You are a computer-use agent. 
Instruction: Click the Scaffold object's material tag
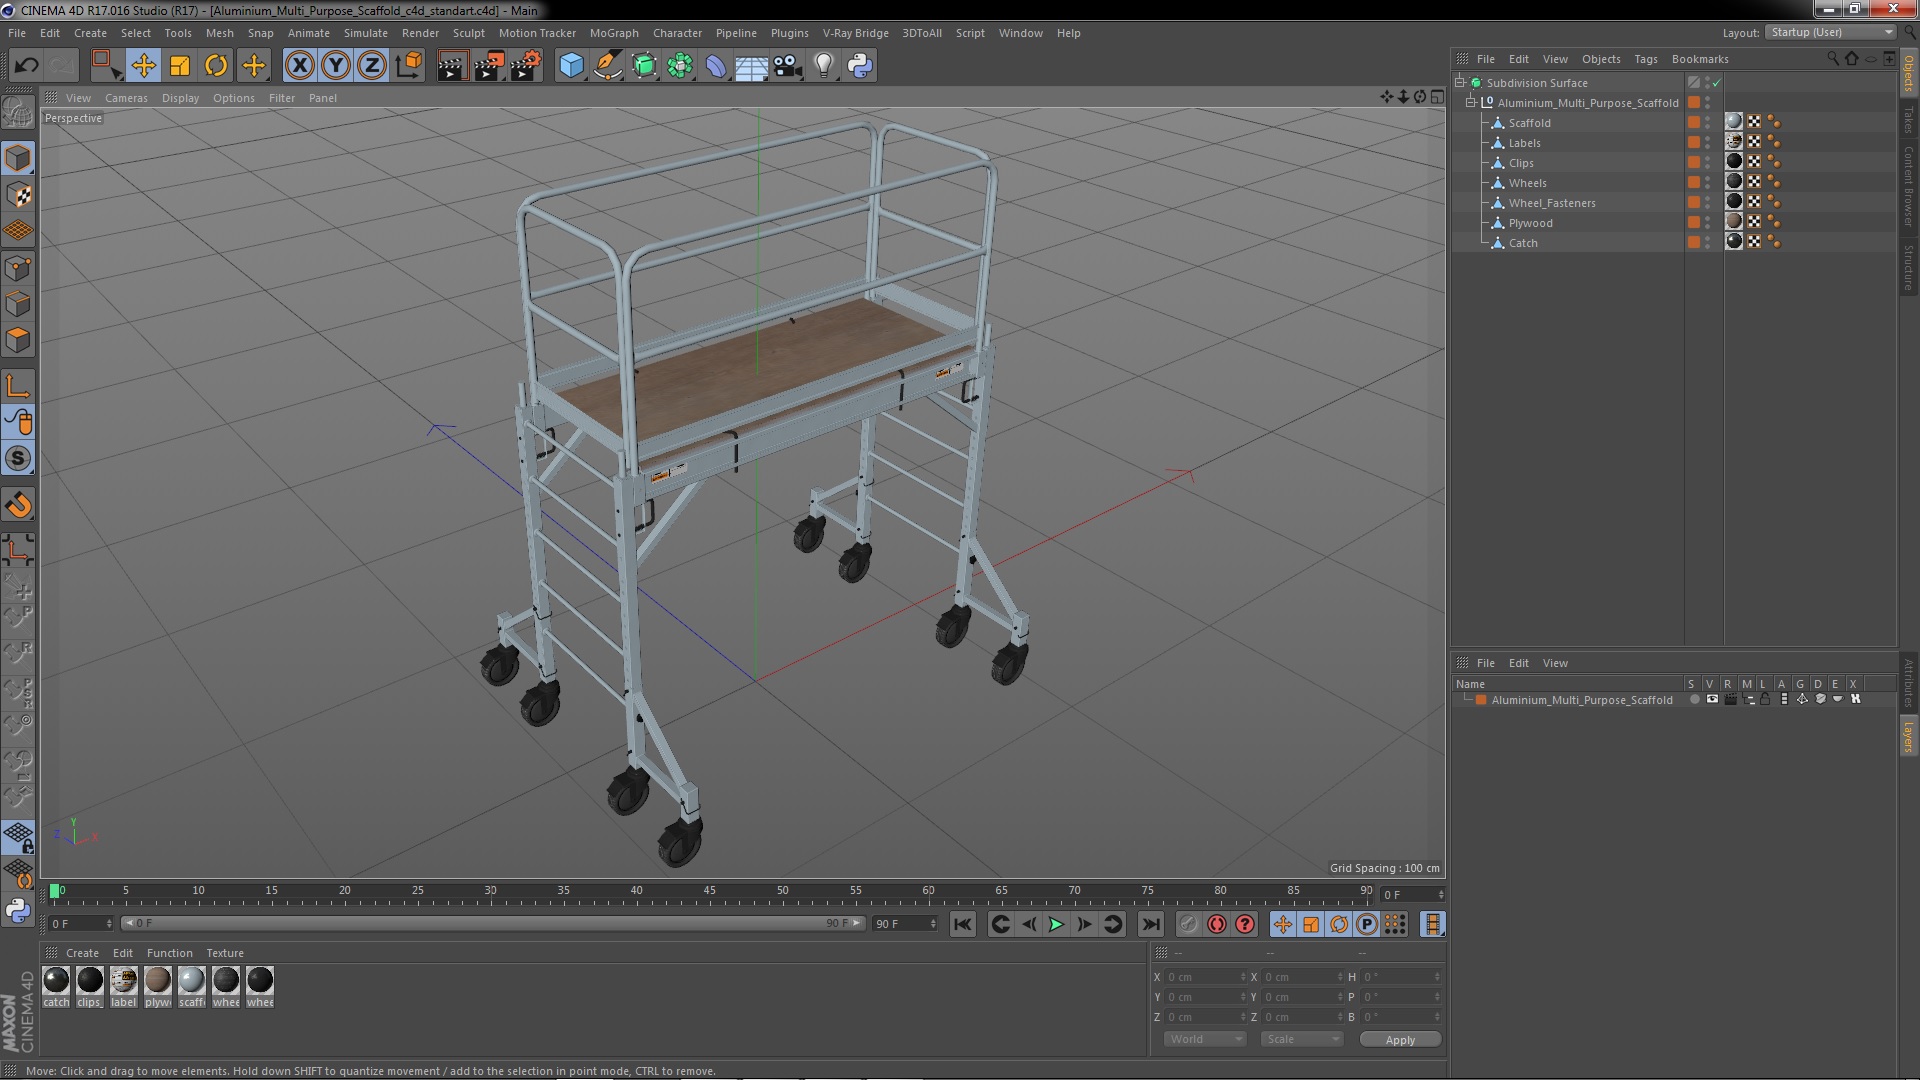click(x=1734, y=122)
